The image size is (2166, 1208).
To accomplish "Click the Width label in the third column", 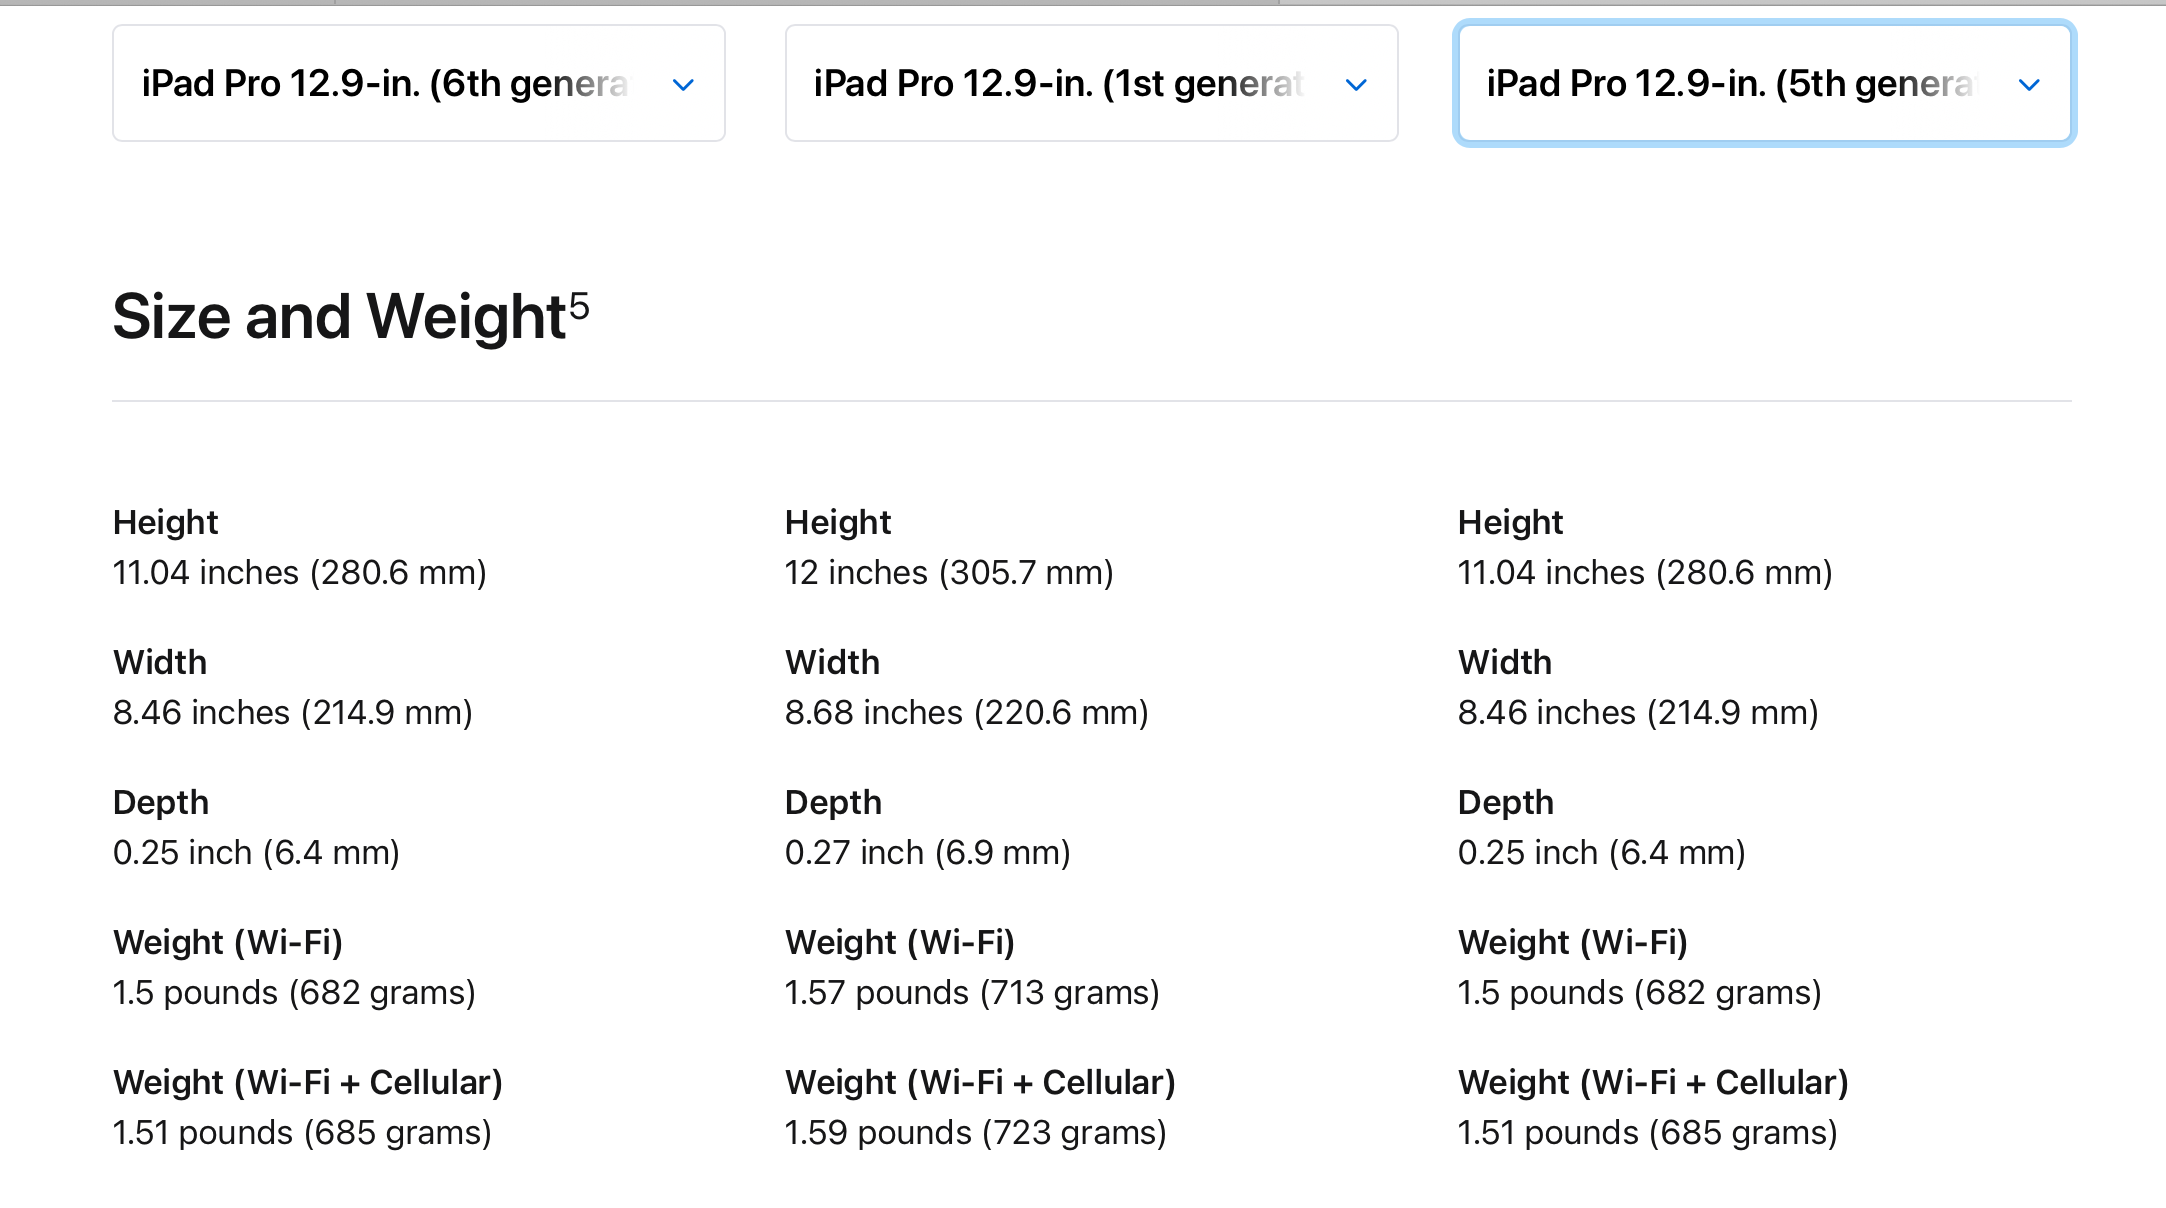I will pyautogui.click(x=1504, y=663).
